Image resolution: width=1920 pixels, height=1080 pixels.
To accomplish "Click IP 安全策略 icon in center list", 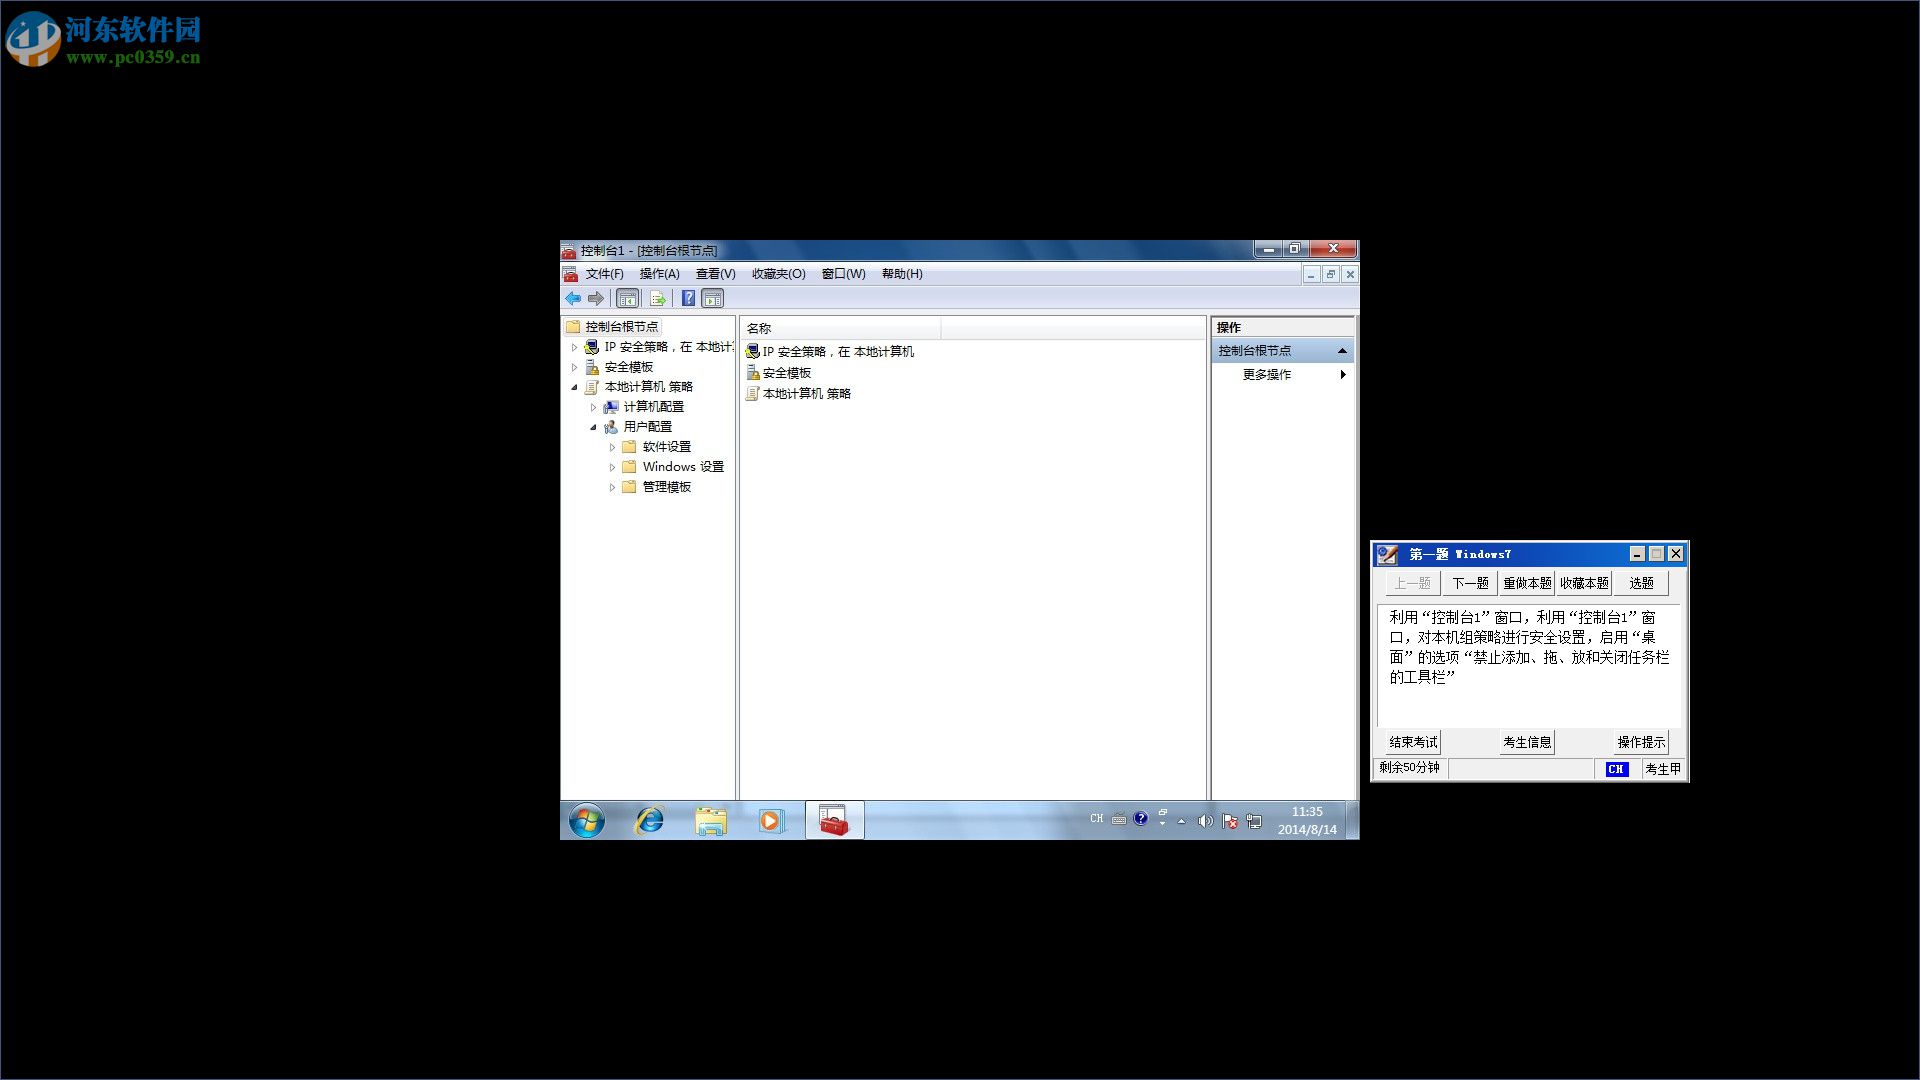I will 753,352.
